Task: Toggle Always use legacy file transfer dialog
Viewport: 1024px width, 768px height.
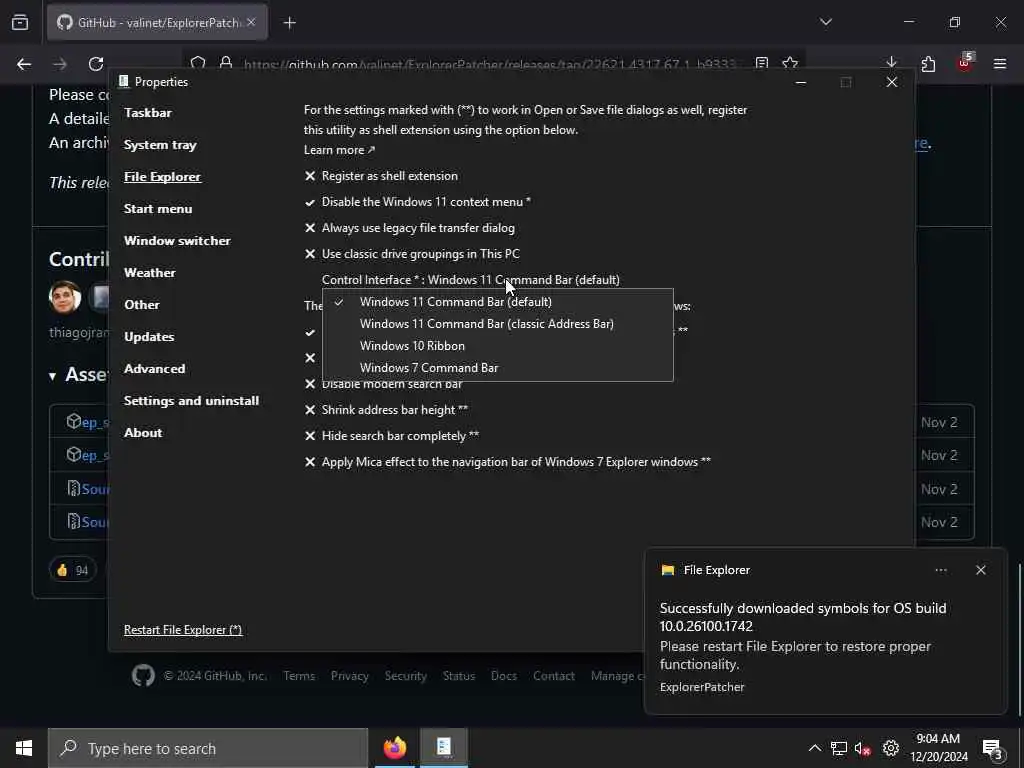Action: (409, 229)
